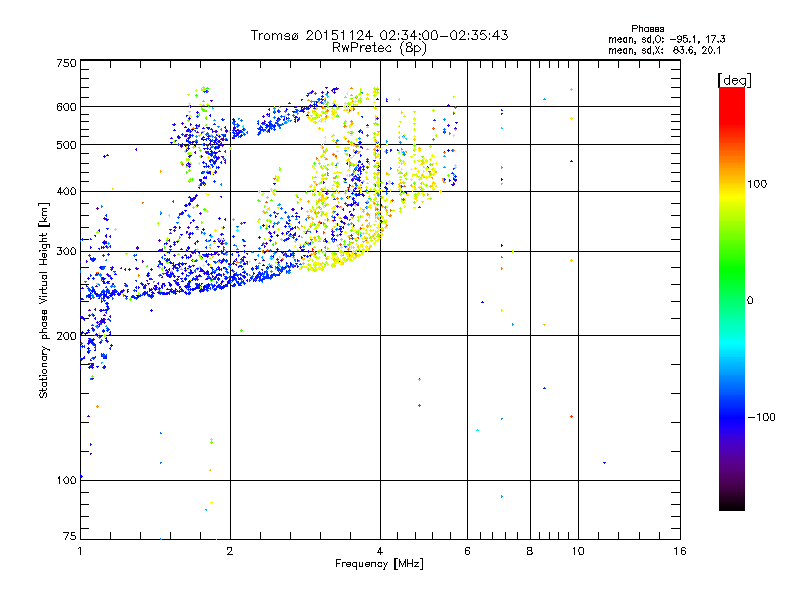This screenshot has height=600, width=800.
Task: Click the x-axis tick label '10'
Action: coord(578,551)
